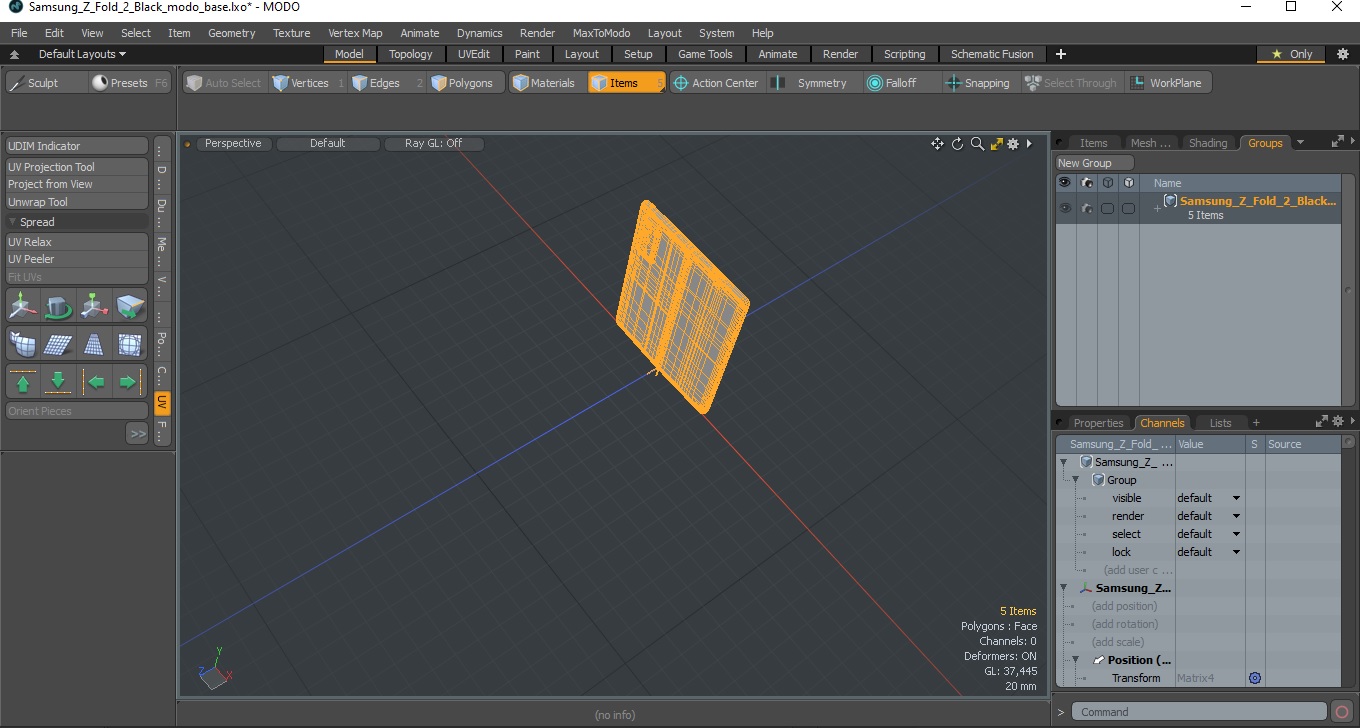1360x728 pixels.
Task: Align UVs downward with green down arrow
Action: pyautogui.click(x=58, y=382)
